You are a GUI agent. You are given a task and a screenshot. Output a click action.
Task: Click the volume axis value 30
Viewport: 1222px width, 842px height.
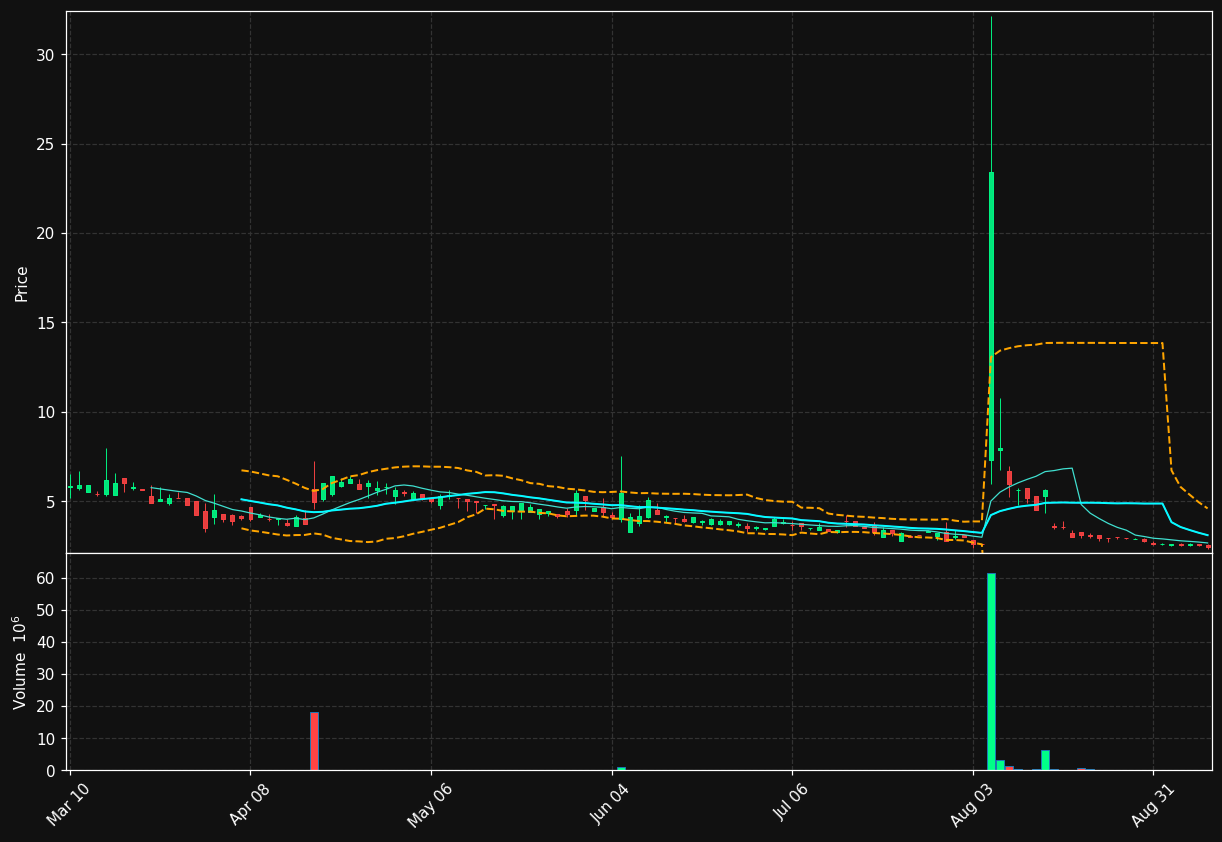point(45,674)
